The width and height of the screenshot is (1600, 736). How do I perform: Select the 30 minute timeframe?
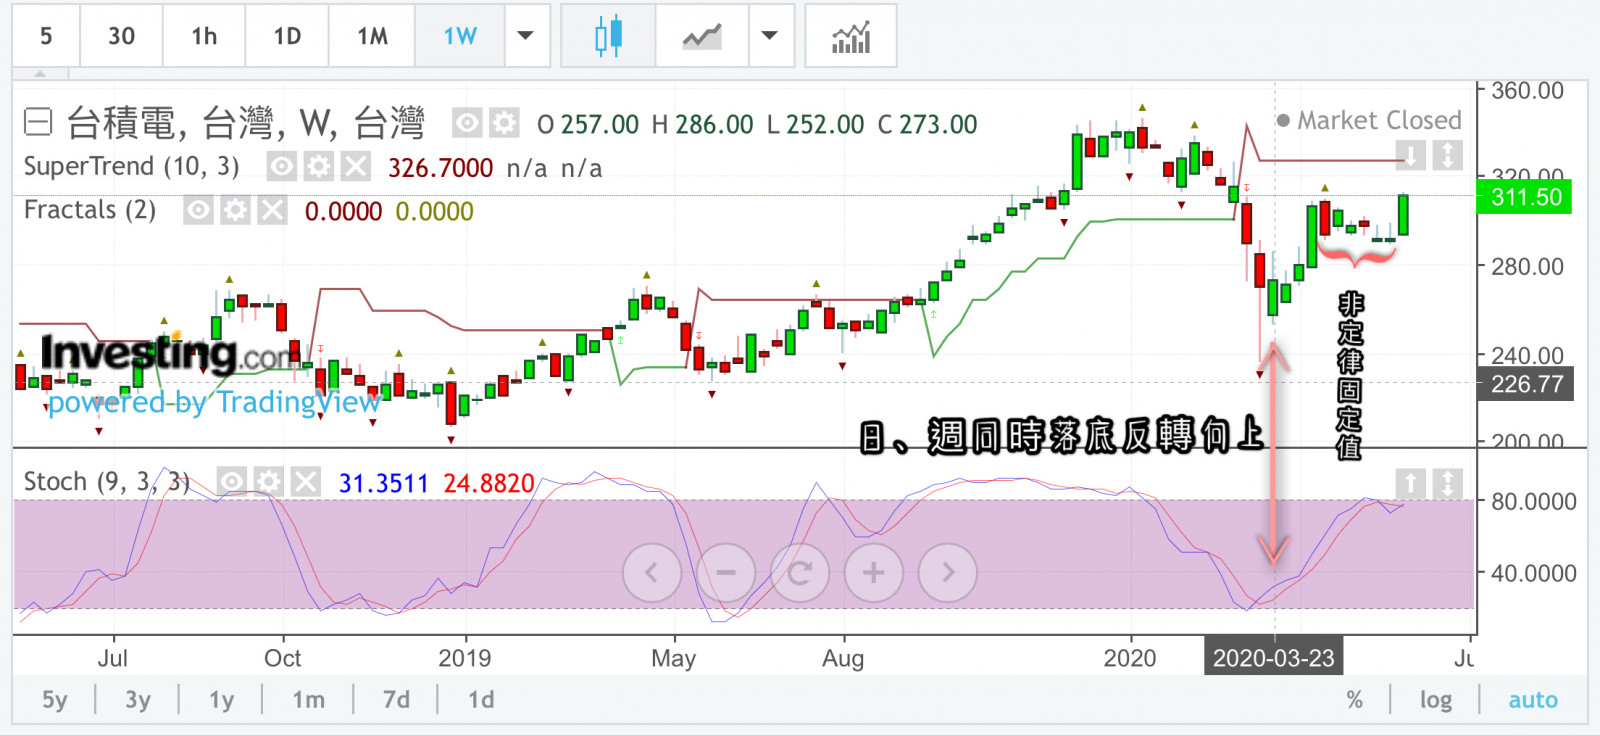coord(121,36)
